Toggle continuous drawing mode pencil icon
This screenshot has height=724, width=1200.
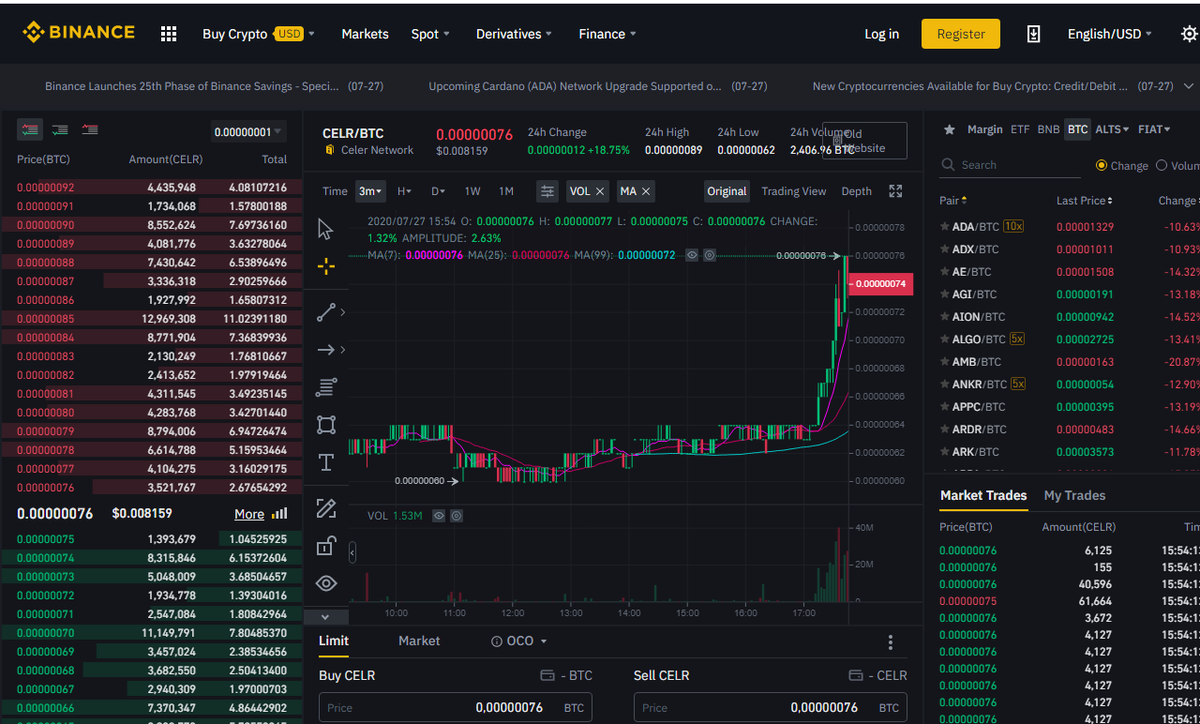[326, 508]
